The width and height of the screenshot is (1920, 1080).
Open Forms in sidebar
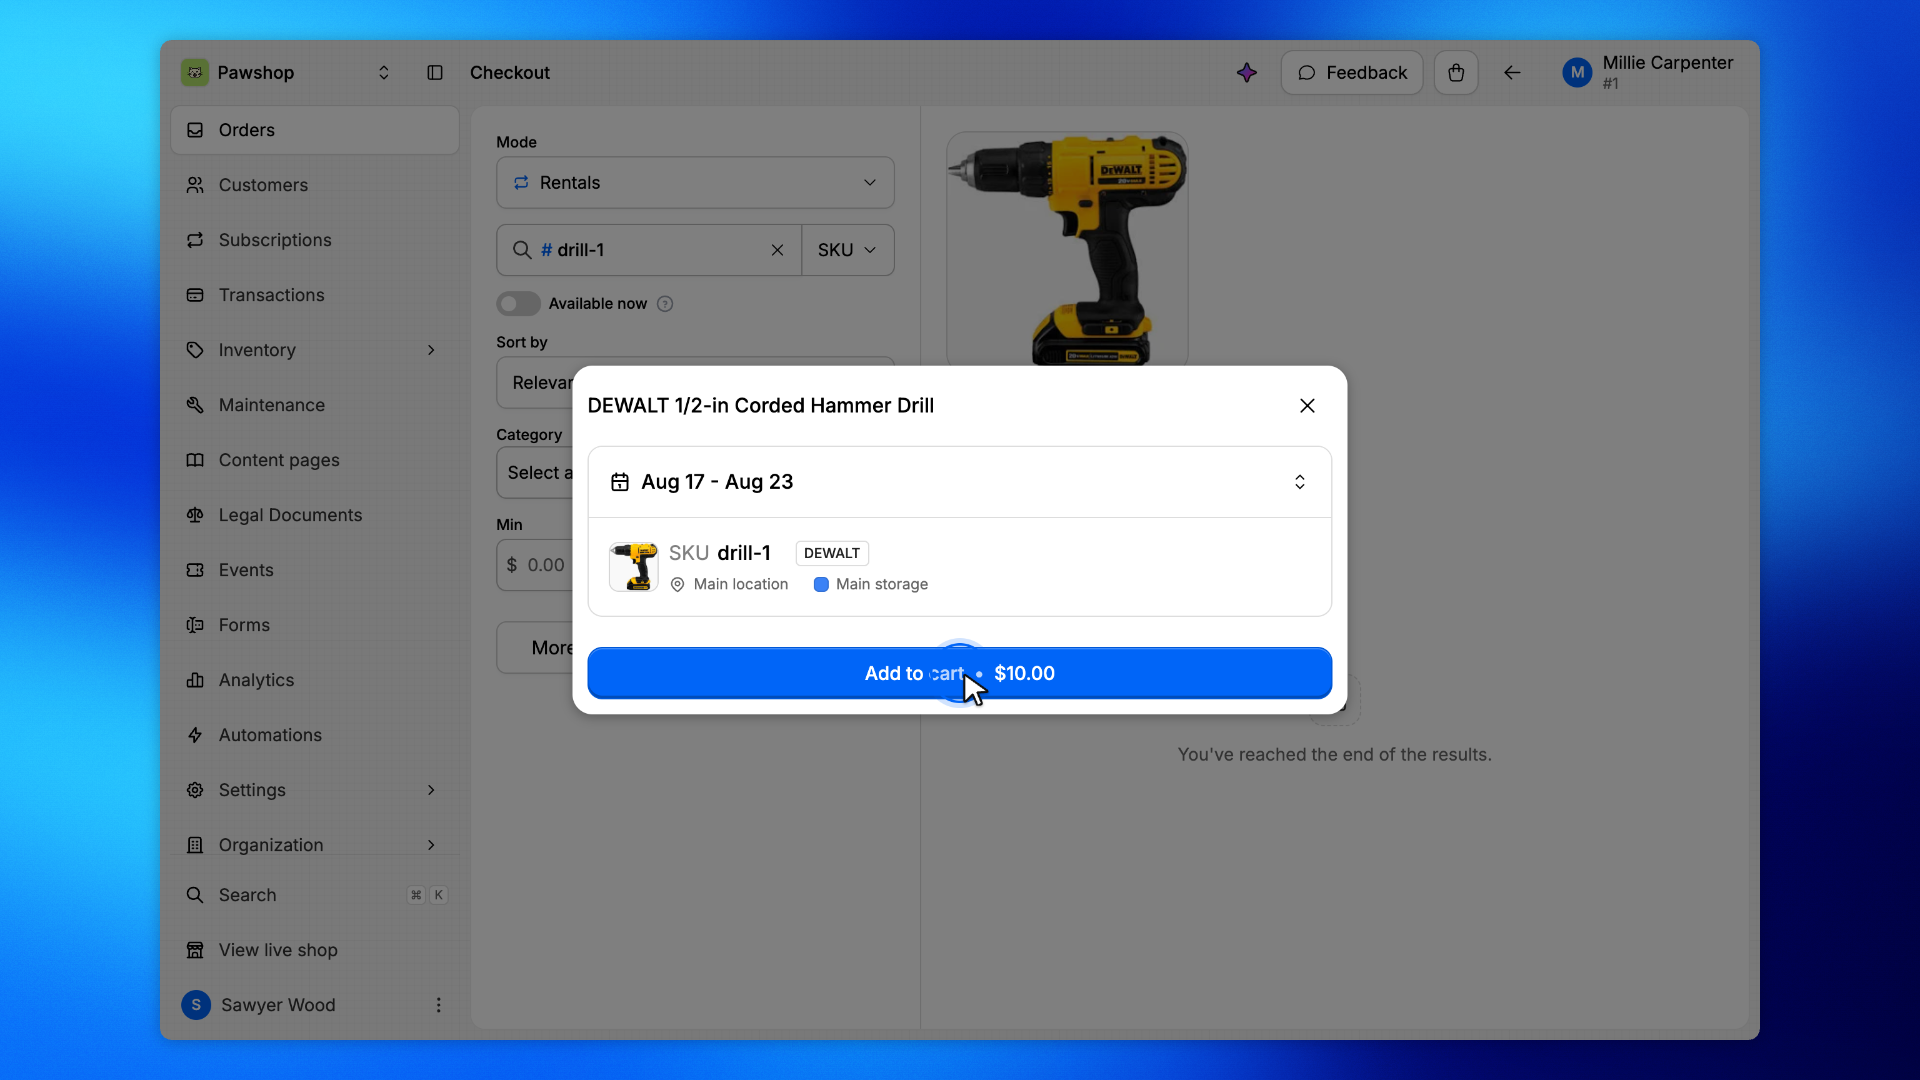pyautogui.click(x=315, y=625)
